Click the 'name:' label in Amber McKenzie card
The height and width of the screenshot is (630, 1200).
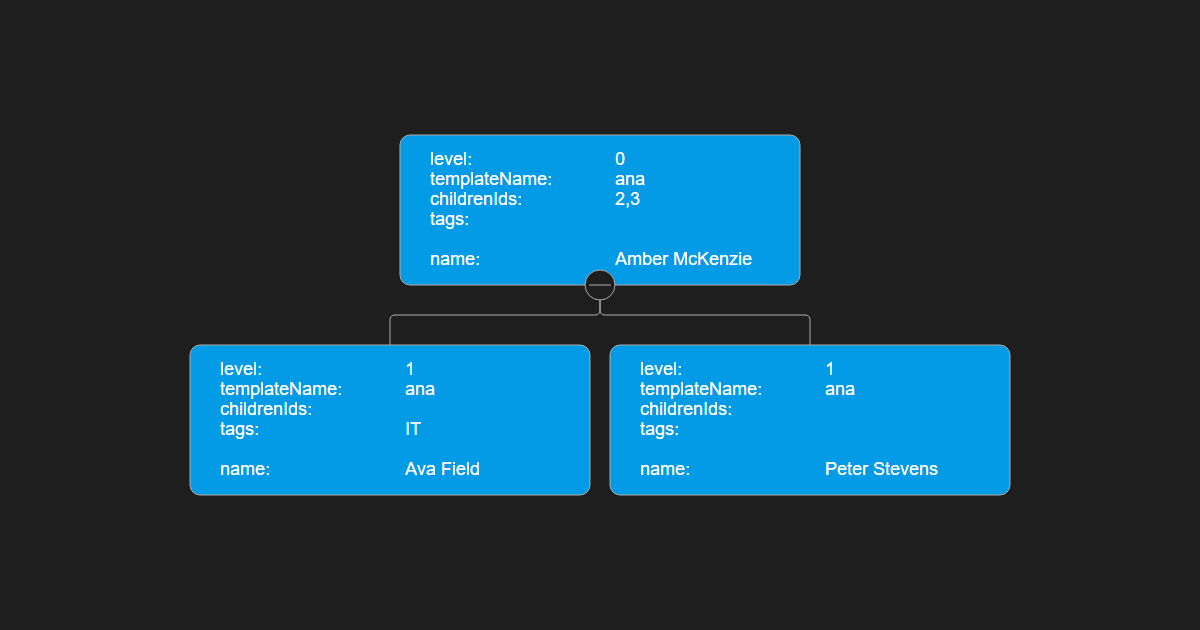[455, 259]
